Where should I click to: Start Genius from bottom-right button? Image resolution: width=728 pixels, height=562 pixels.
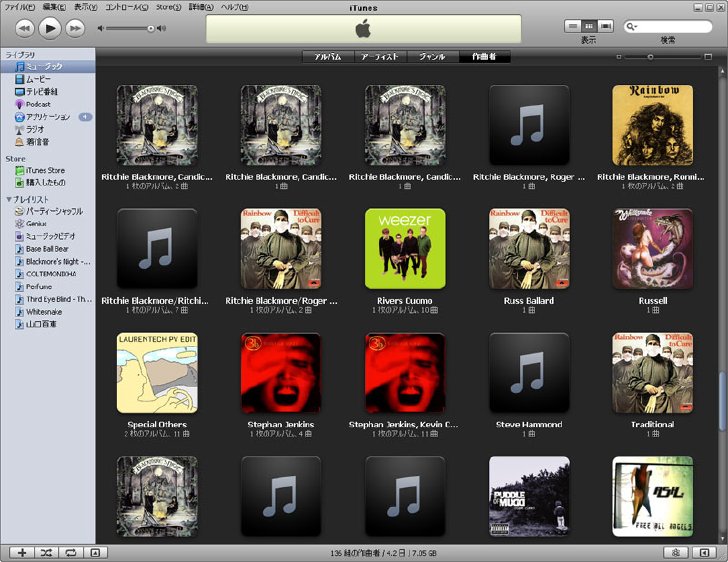(676, 552)
